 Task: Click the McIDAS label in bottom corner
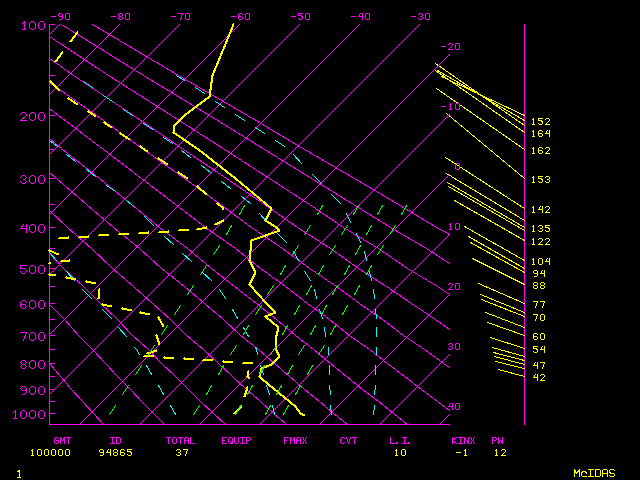point(593,472)
